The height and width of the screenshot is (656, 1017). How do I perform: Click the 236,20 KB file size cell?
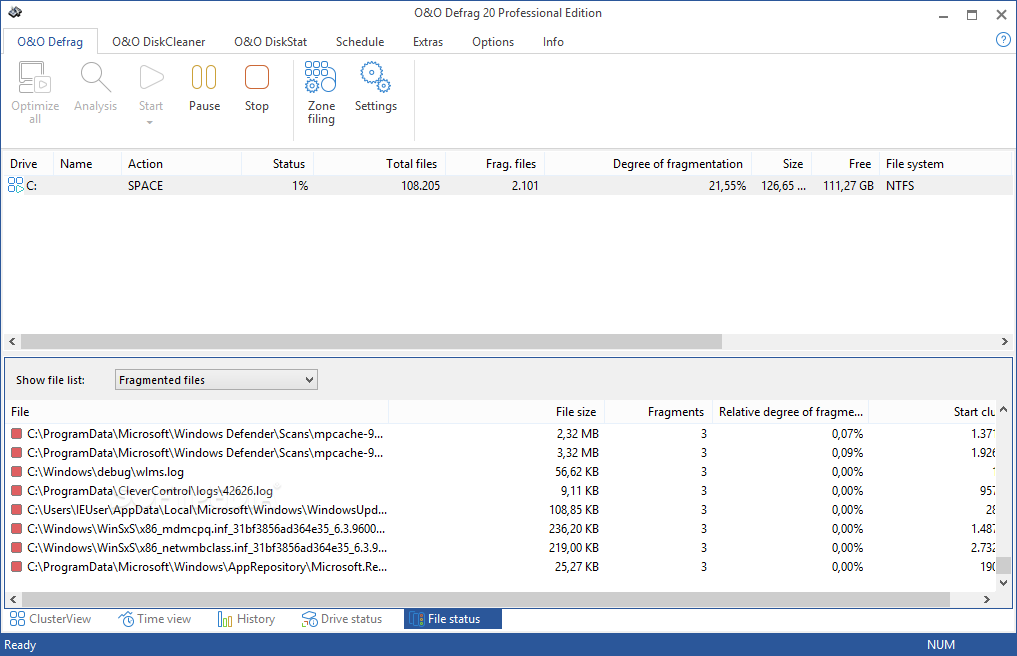[x=573, y=529]
